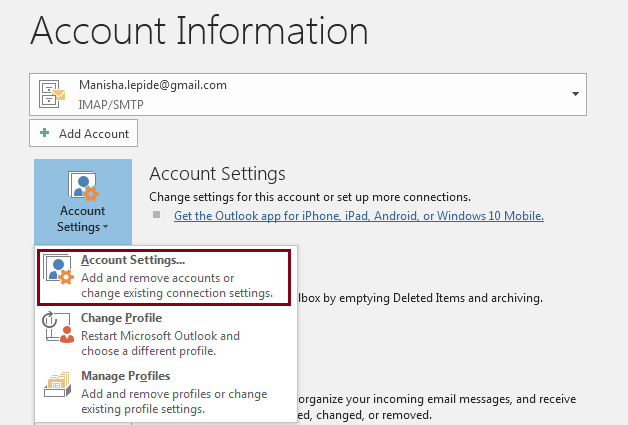This screenshot has width=628, height=425.
Task: Select the Manisha.lepide@gmail.com account text
Action: point(153,85)
